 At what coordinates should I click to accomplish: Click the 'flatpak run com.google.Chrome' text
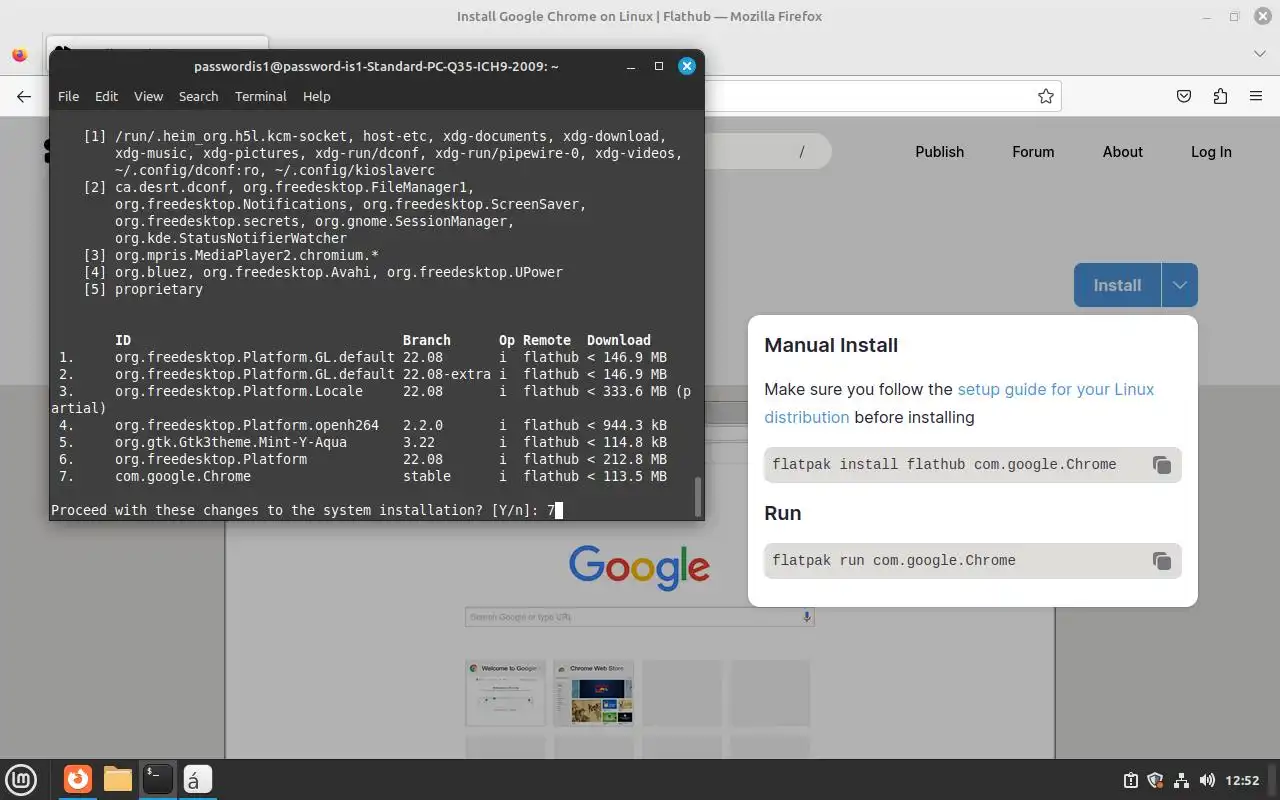(894, 560)
